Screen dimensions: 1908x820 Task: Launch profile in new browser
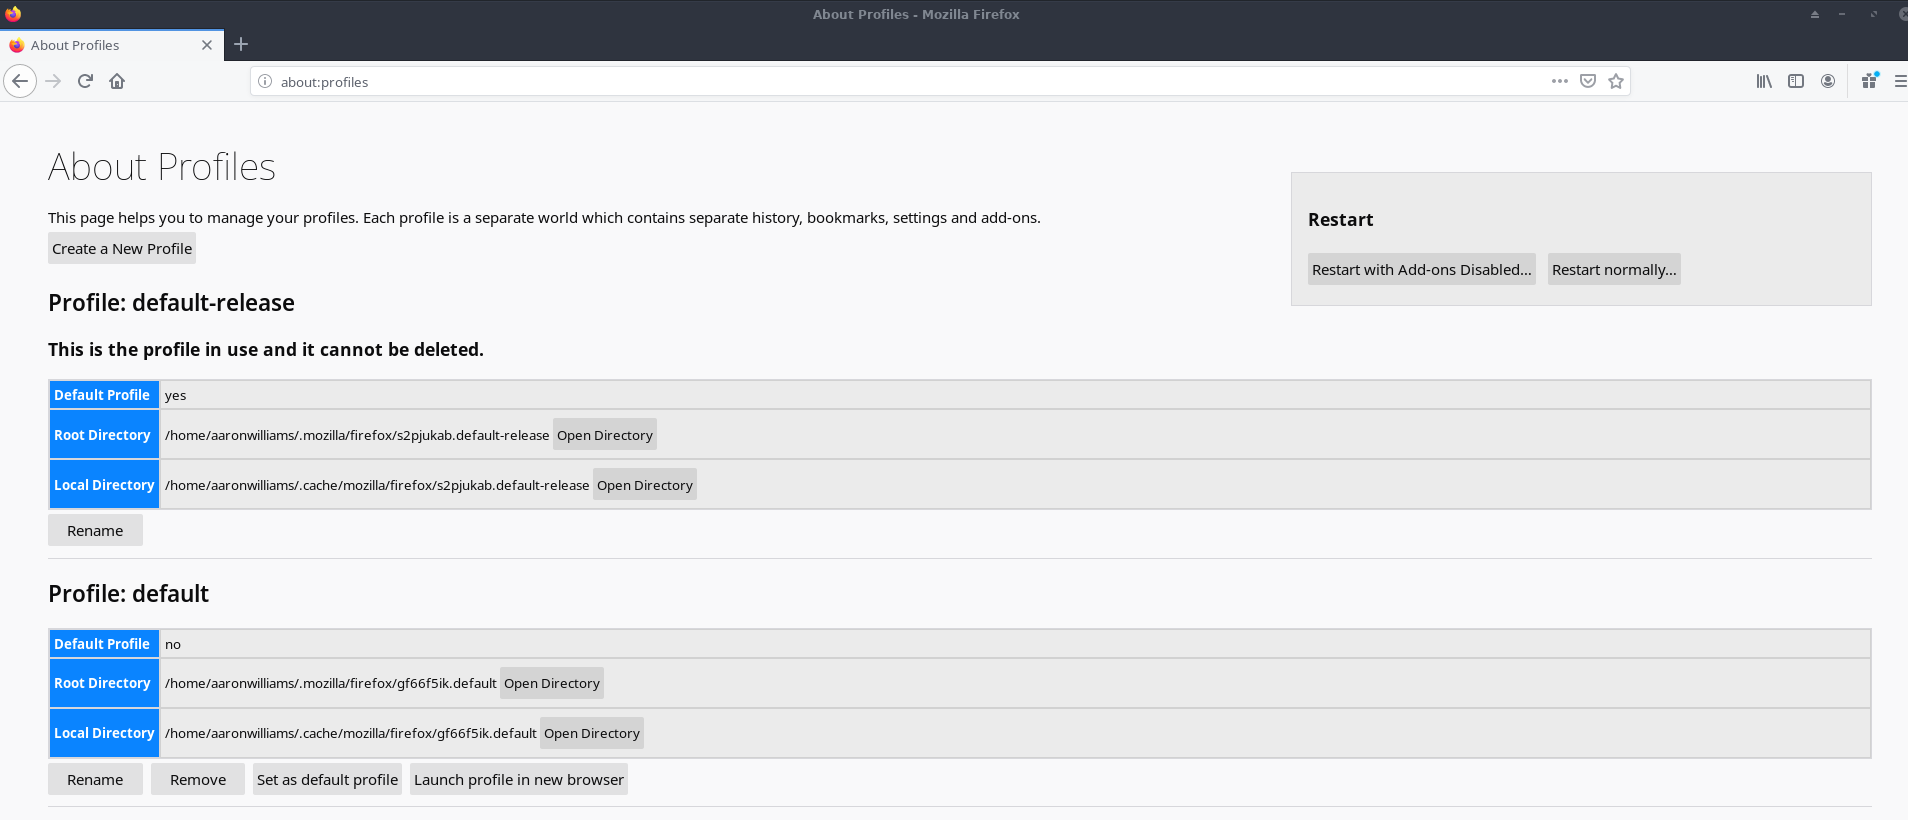(518, 780)
